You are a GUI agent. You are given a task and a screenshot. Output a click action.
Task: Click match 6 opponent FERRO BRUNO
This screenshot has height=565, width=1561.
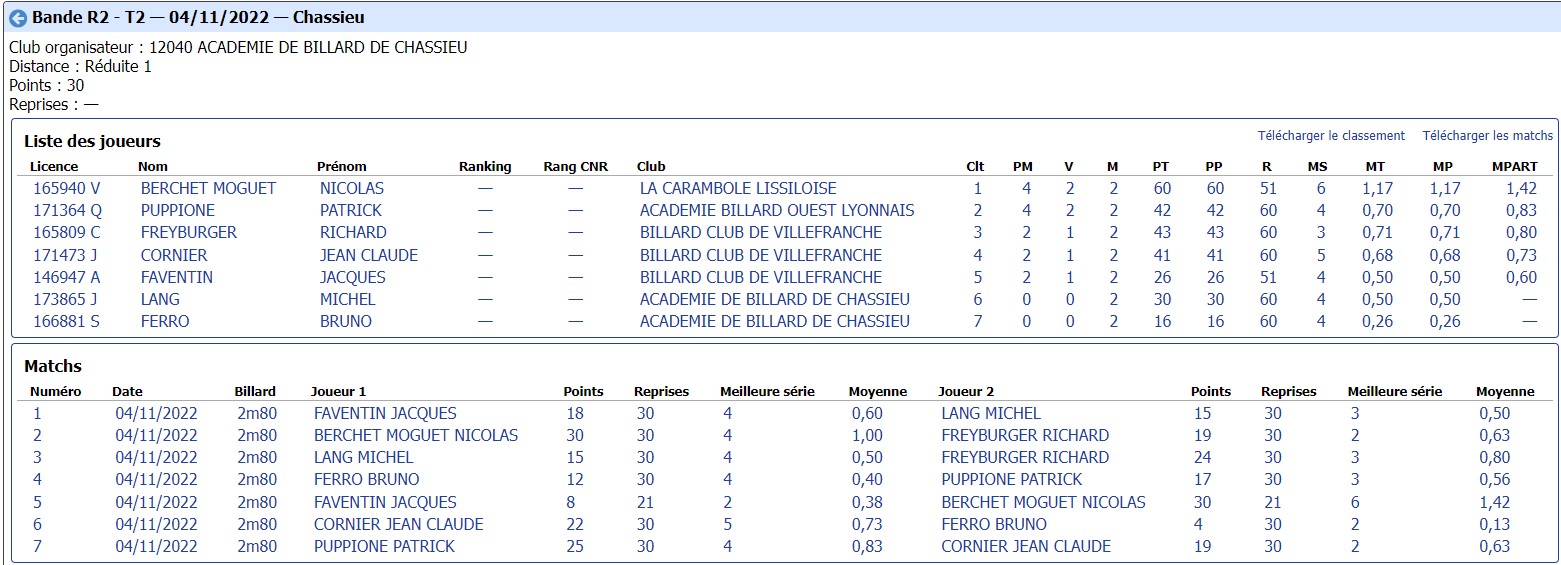pos(994,524)
